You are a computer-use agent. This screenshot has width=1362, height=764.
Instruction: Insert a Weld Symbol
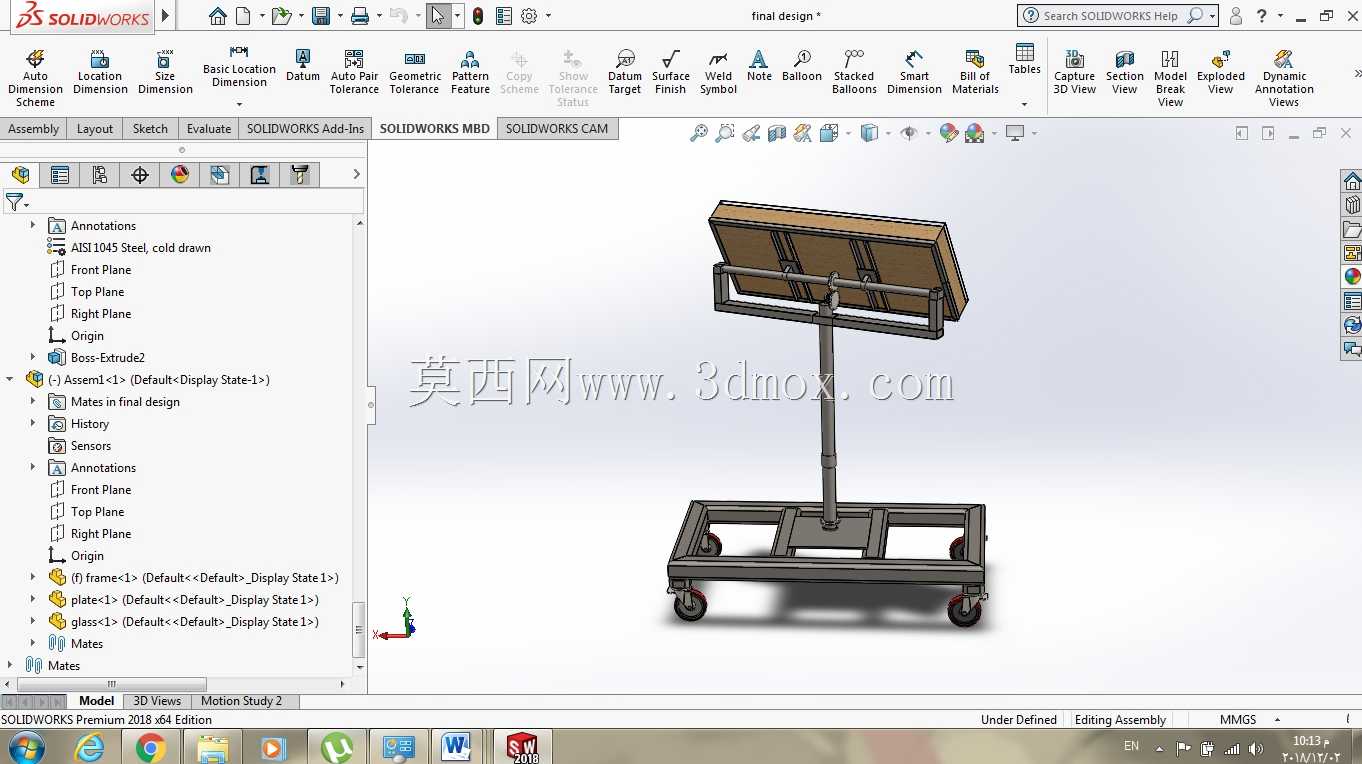tap(718, 72)
